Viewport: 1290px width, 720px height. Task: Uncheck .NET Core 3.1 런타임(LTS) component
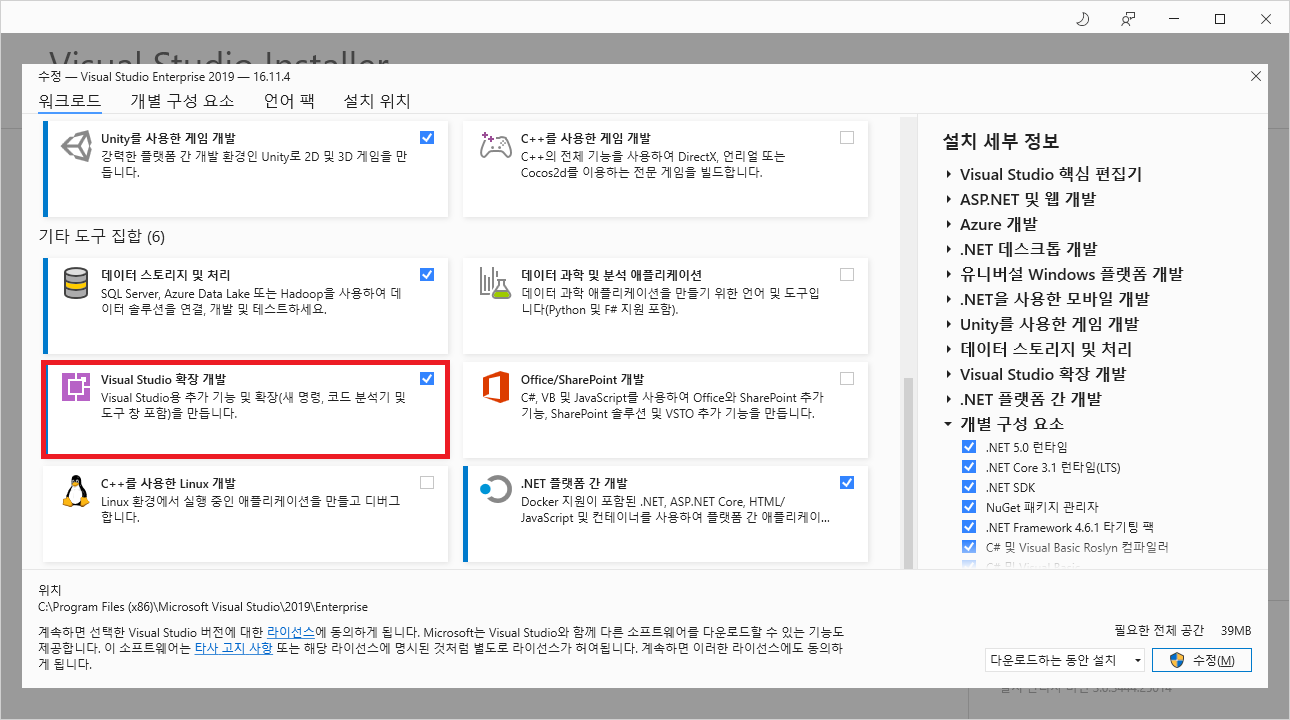coord(968,467)
